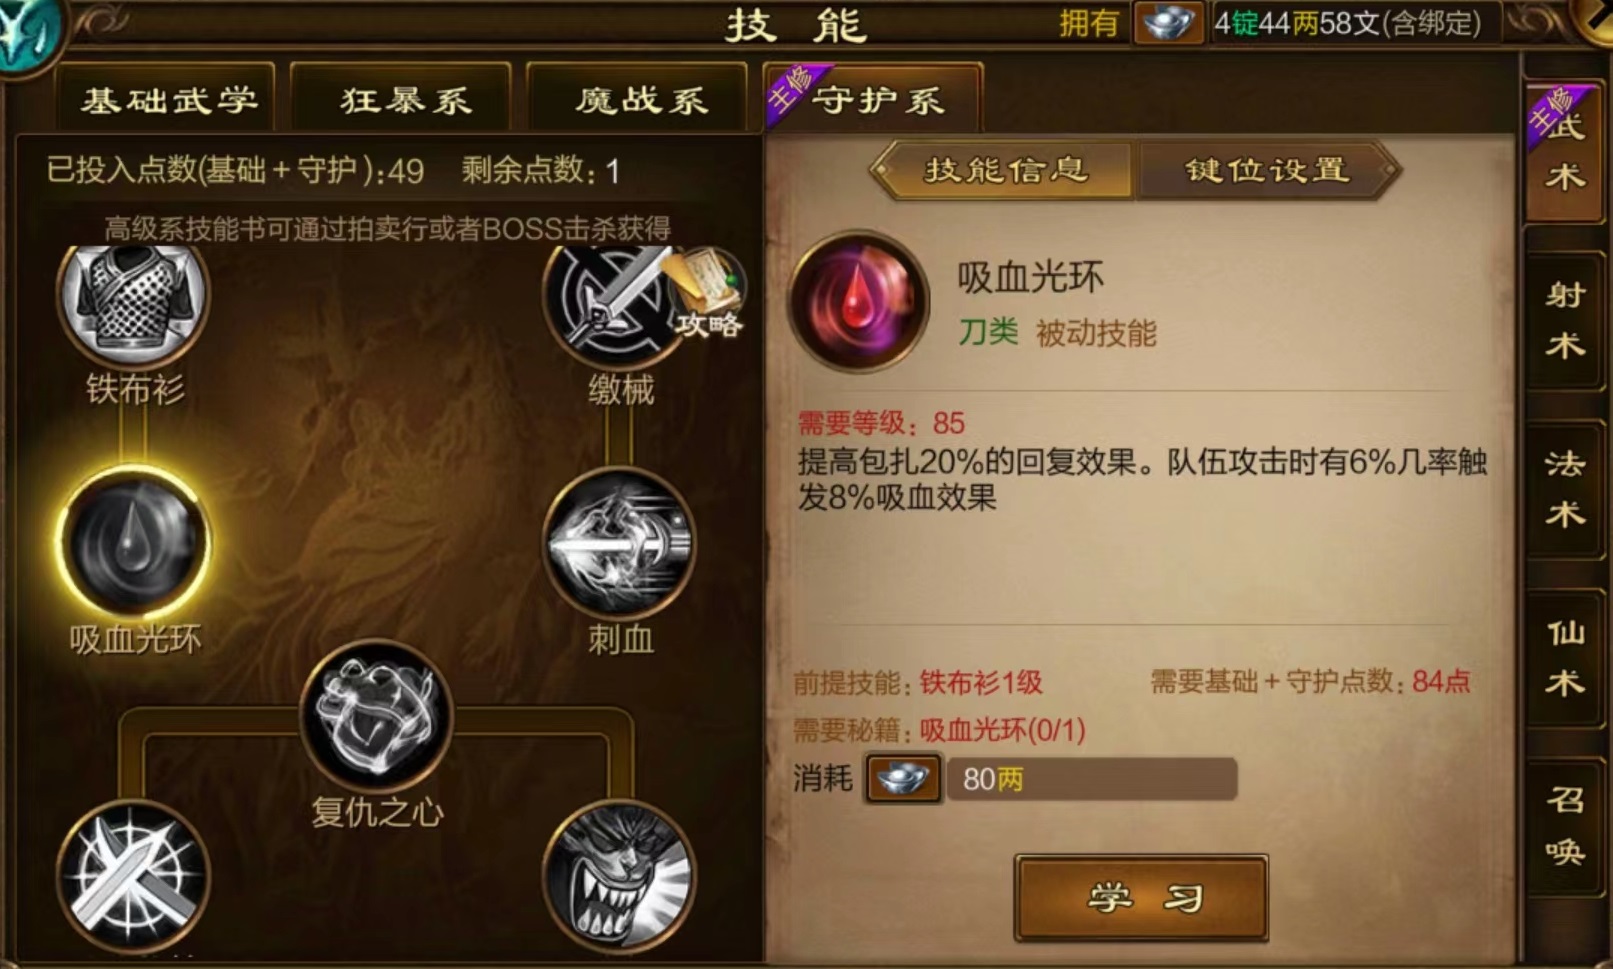The image size is (1613, 969).
Task: Select the 缴械 disarm skill icon
Action: click(x=612, y=302)
